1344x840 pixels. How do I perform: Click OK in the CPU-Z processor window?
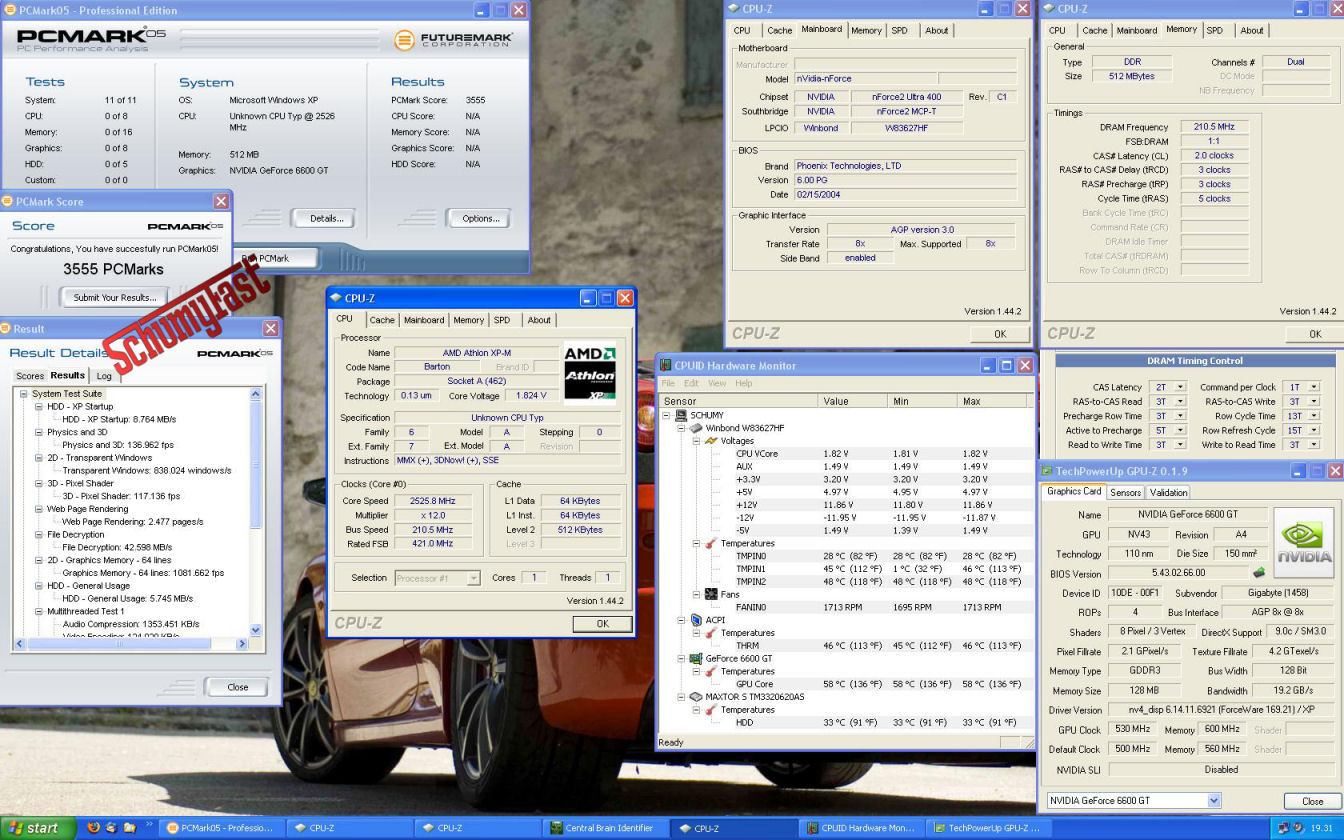(602, 623)
